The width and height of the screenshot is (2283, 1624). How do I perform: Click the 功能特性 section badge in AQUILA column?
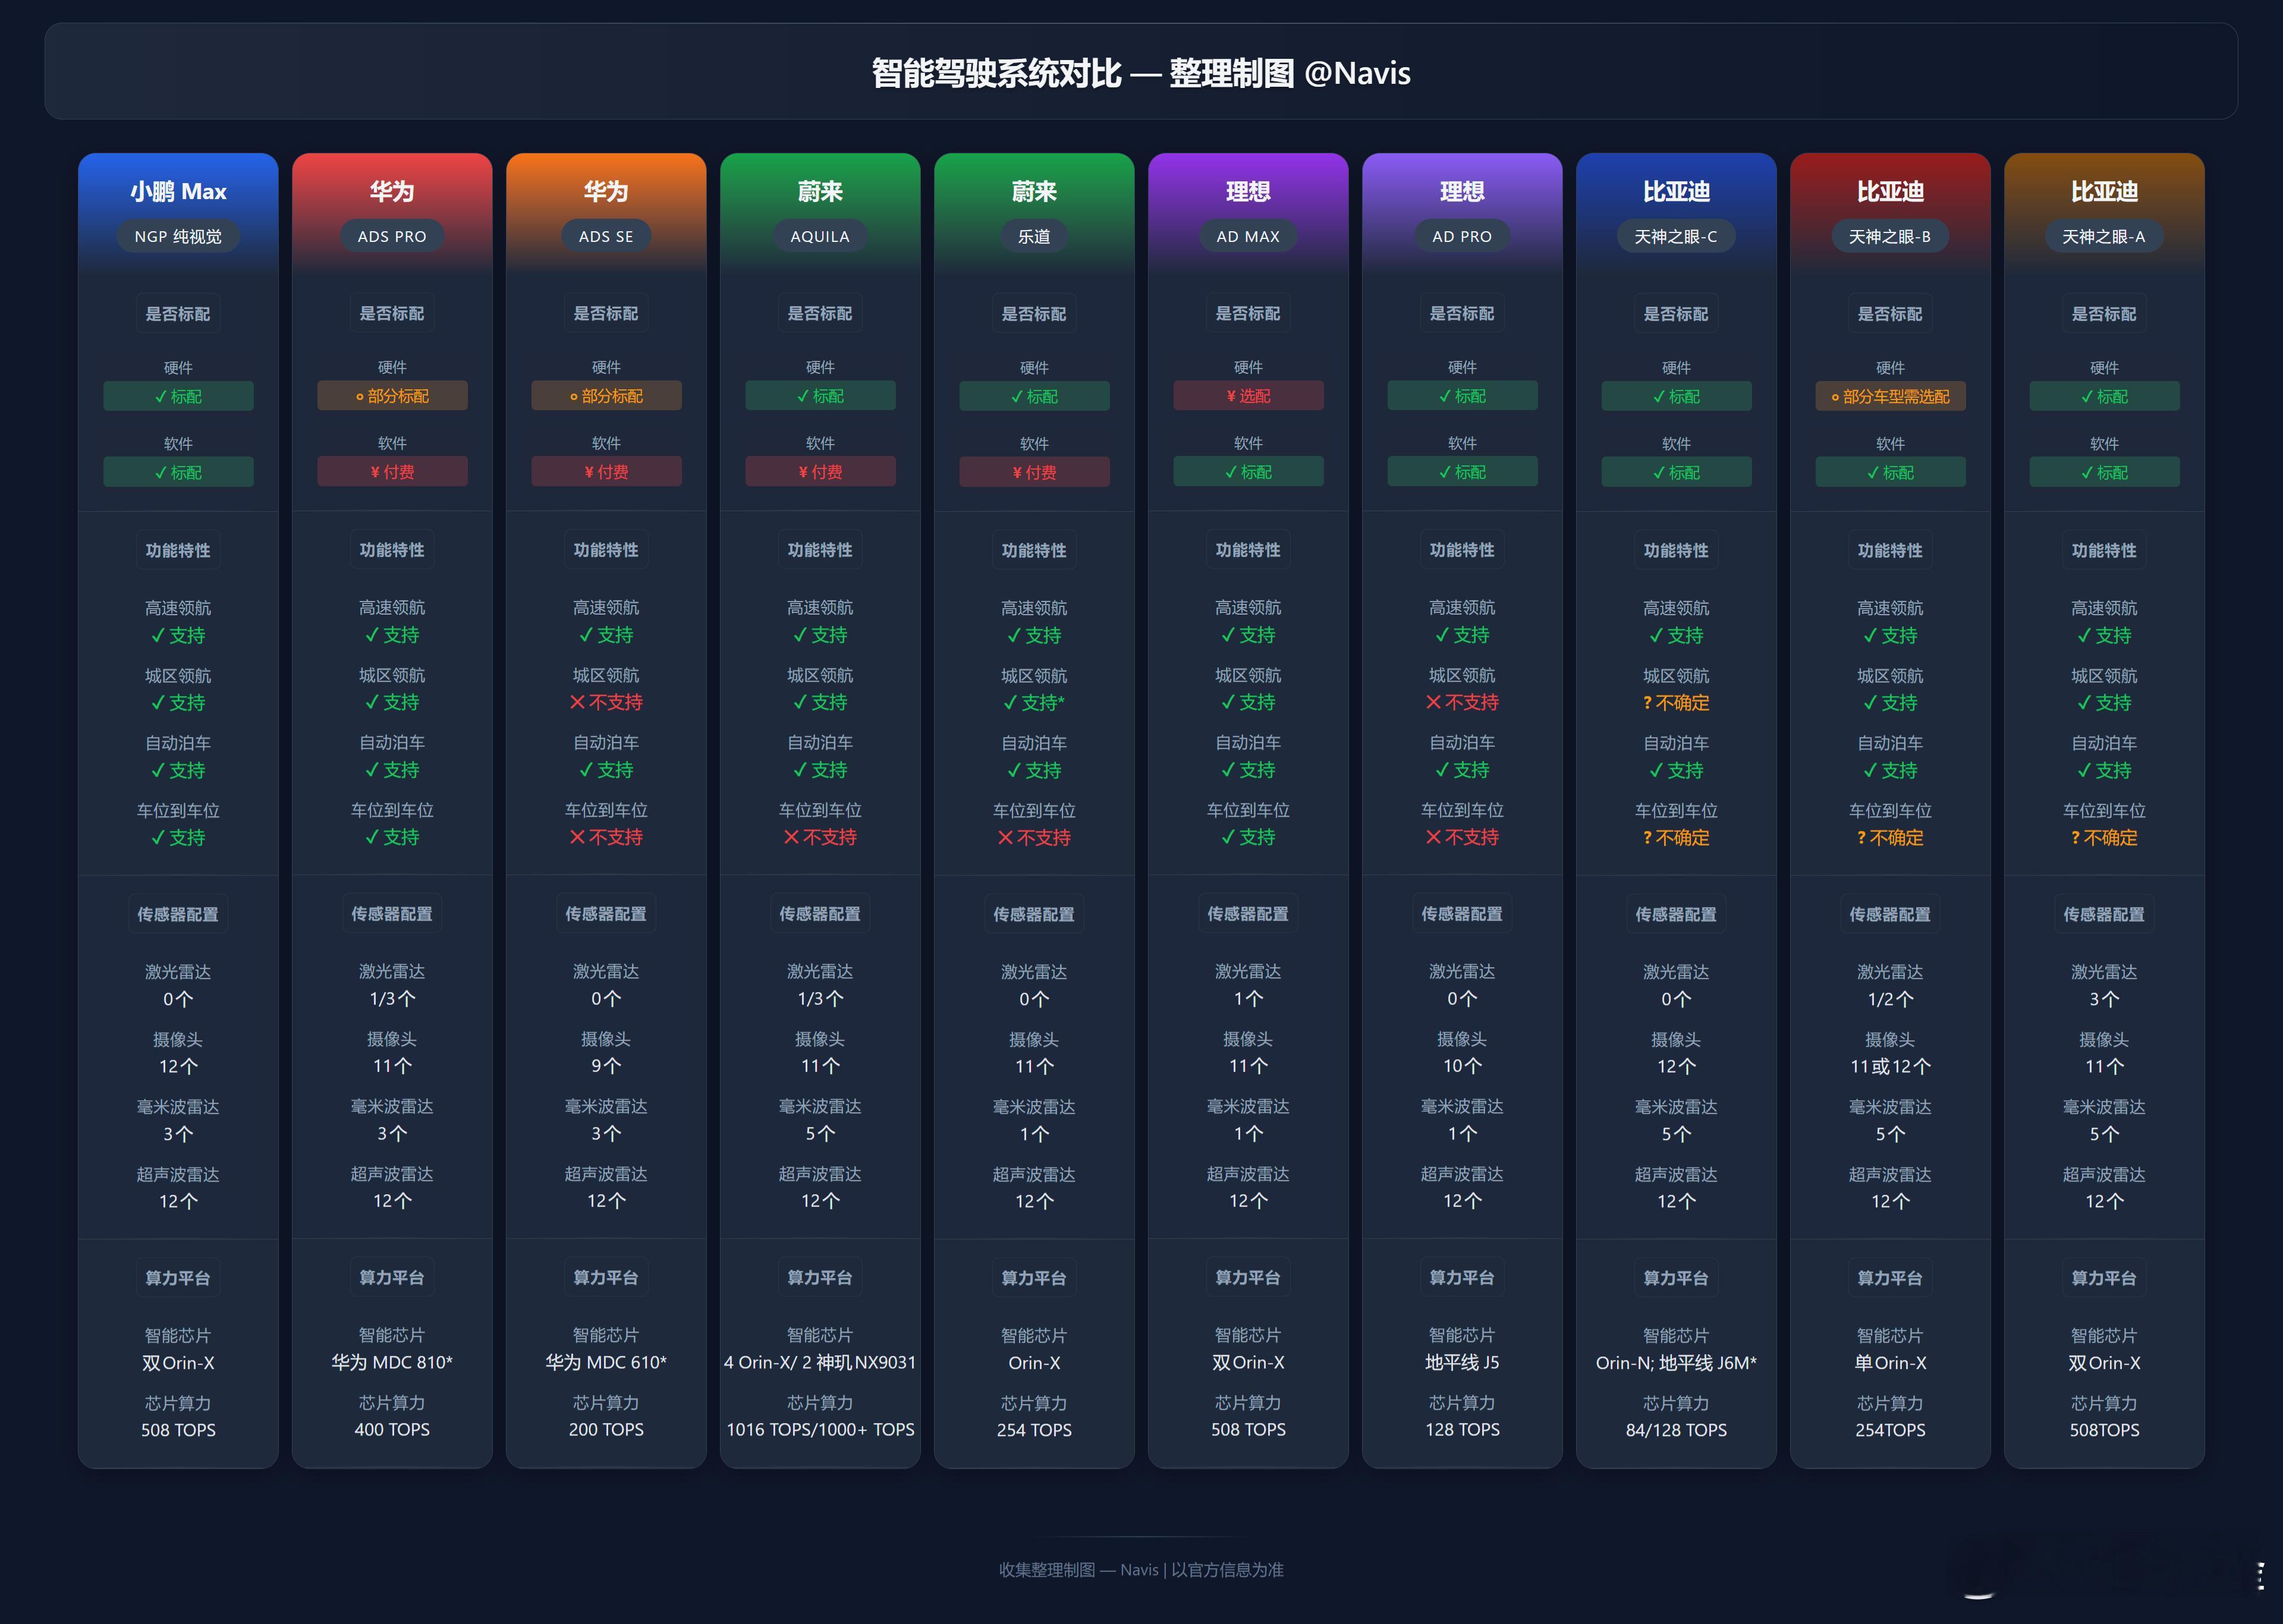point(820,550)
